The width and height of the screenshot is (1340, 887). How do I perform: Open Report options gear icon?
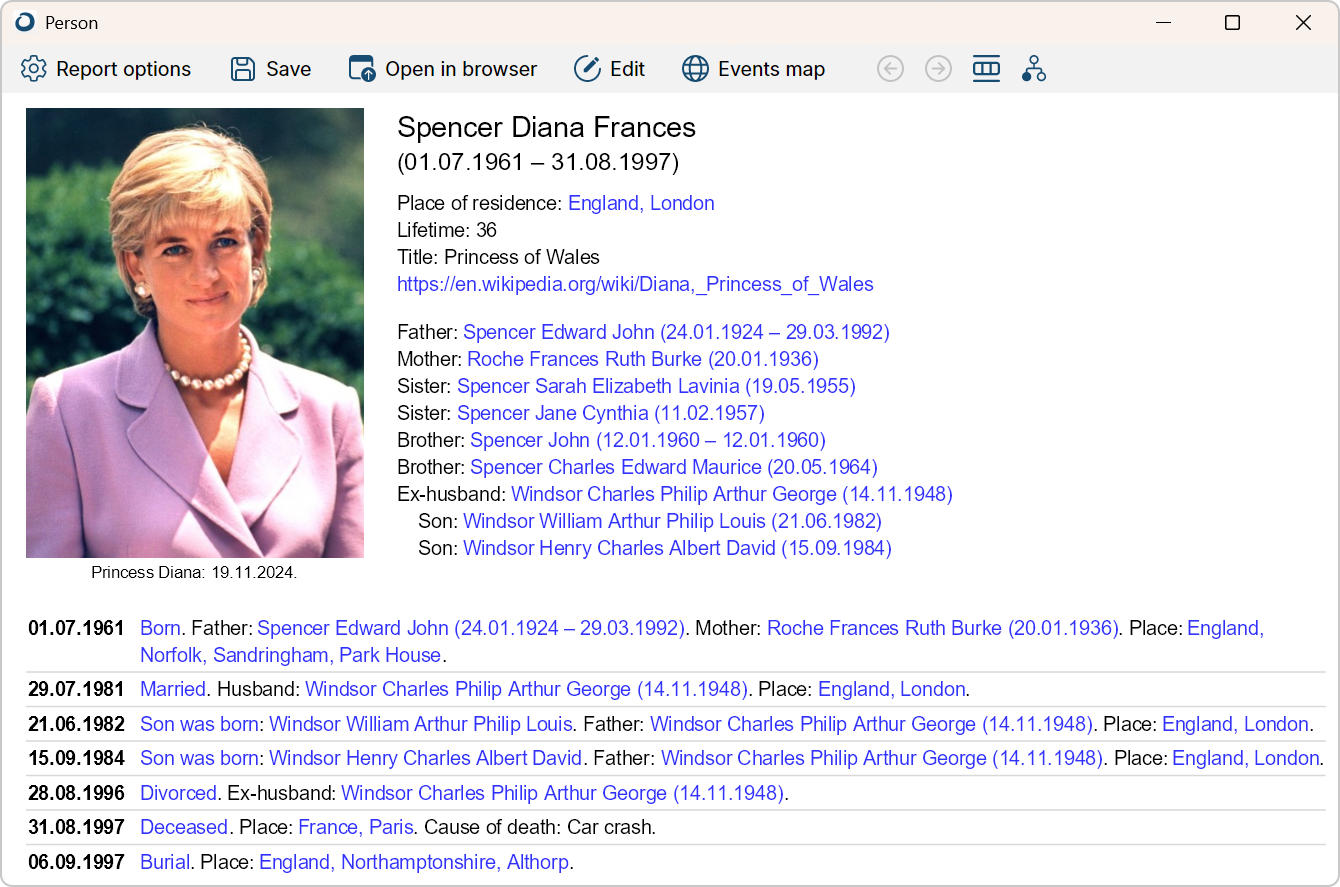click(x=34, y=69)
